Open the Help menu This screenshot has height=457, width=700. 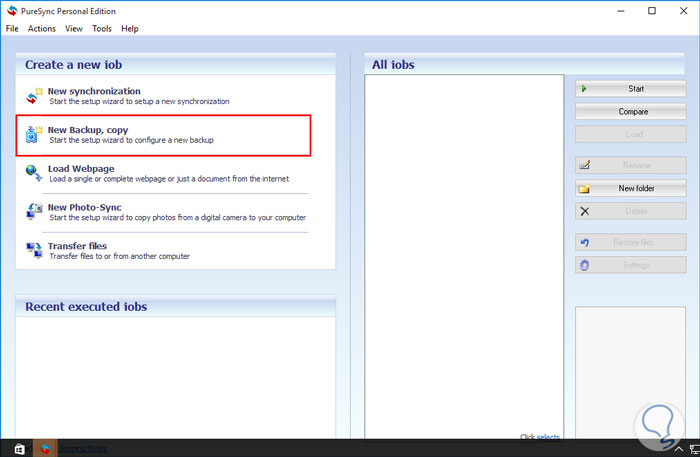coord(129,29)
